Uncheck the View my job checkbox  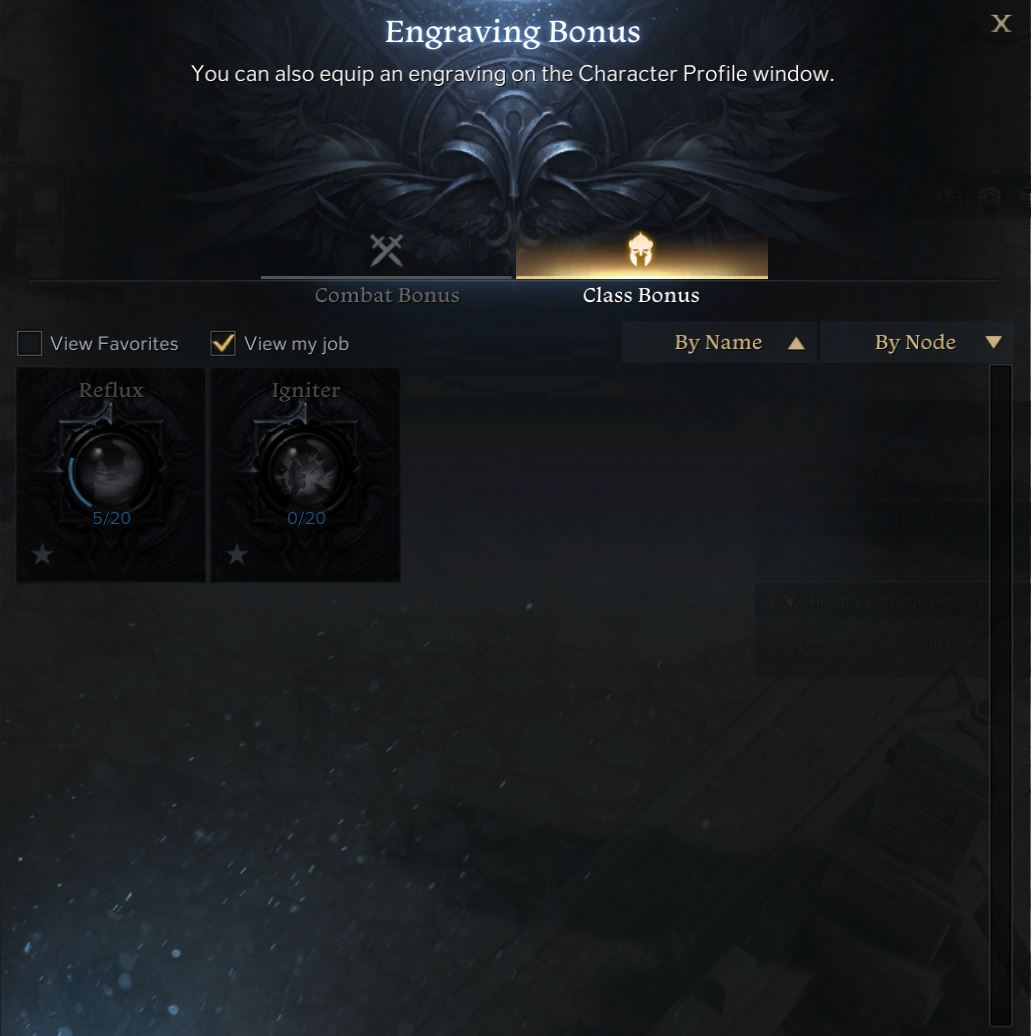click(223, 344)
